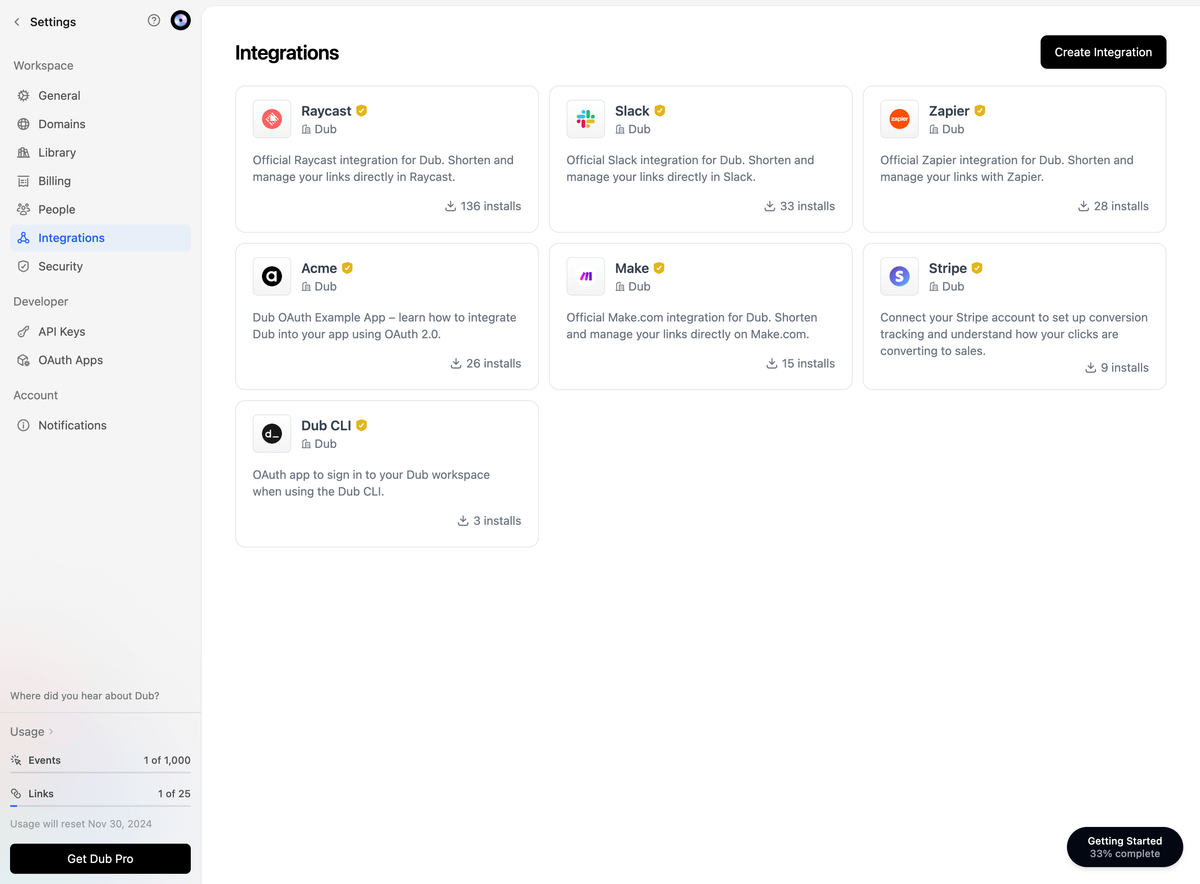
Task: Click the Stripe logo icon
Action: coord(899,277)
